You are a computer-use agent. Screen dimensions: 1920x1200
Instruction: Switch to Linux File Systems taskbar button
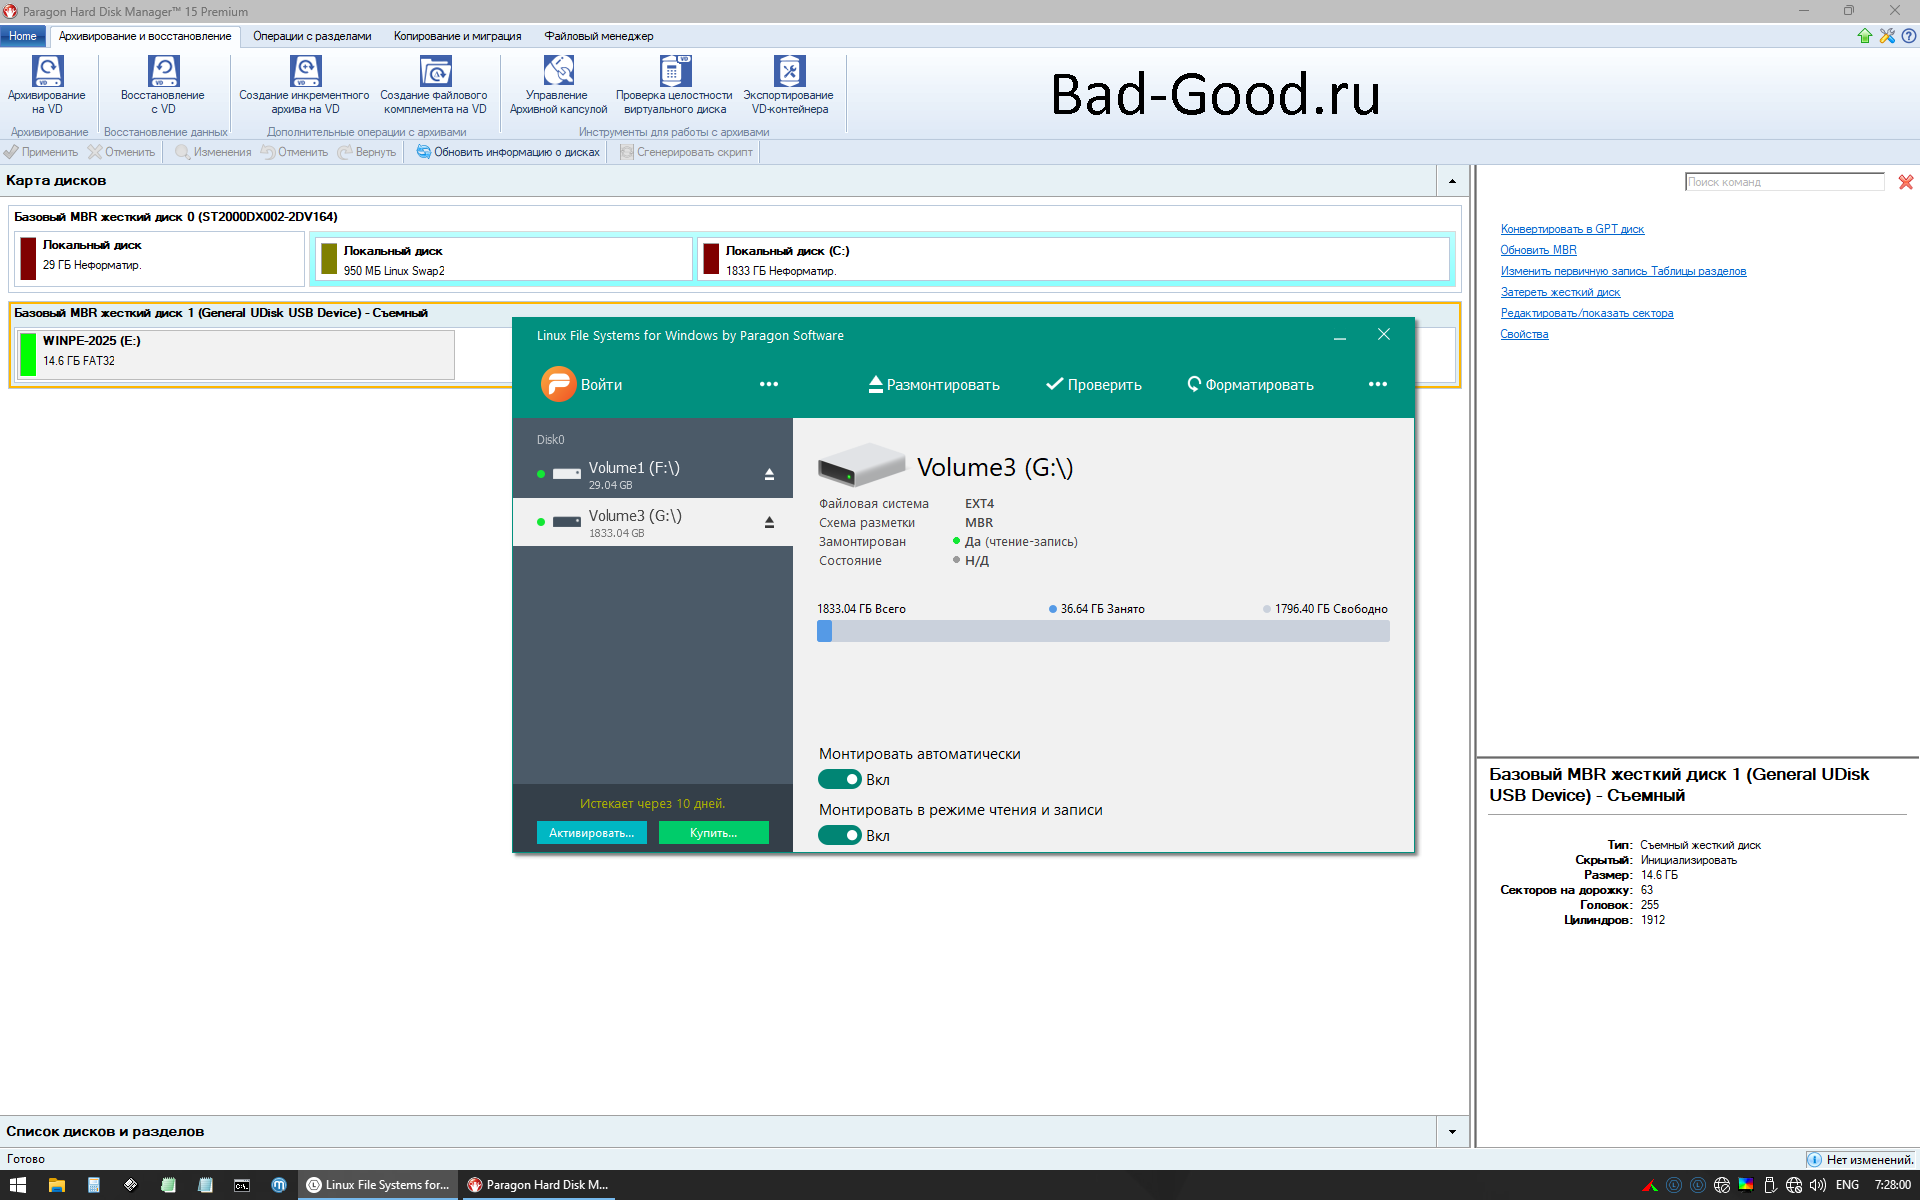(x=378, y=1185)
